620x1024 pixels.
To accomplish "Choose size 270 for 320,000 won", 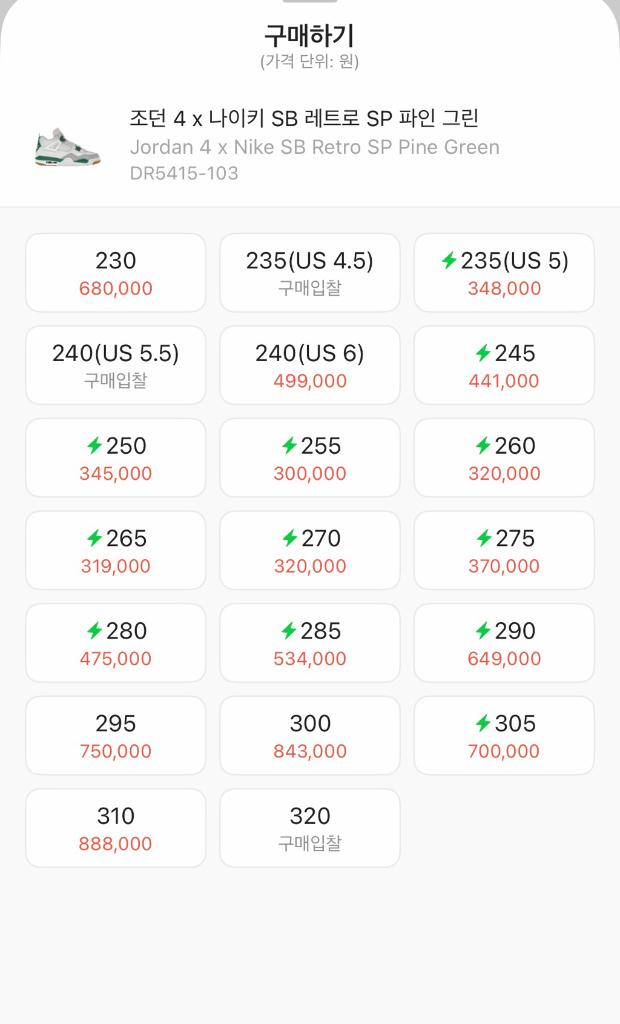I will [x=310, y=550].
